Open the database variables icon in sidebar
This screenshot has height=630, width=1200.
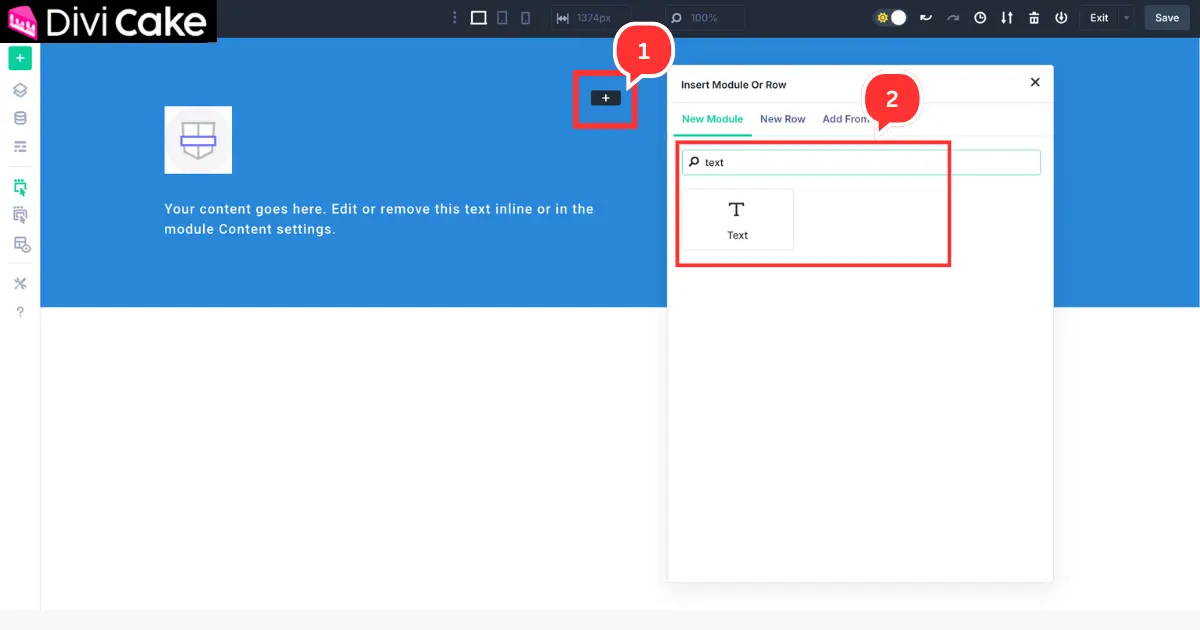point(20,118)
